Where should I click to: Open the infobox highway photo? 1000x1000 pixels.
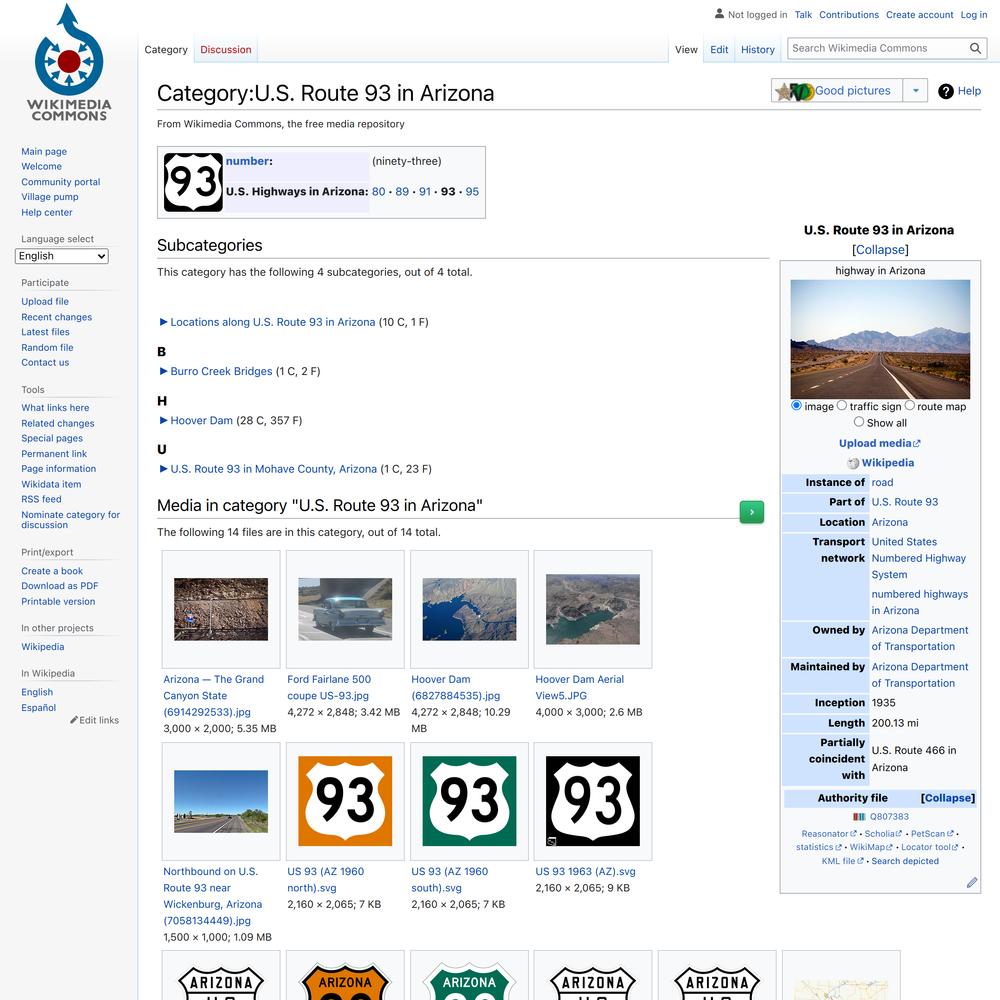click(880, 339)
